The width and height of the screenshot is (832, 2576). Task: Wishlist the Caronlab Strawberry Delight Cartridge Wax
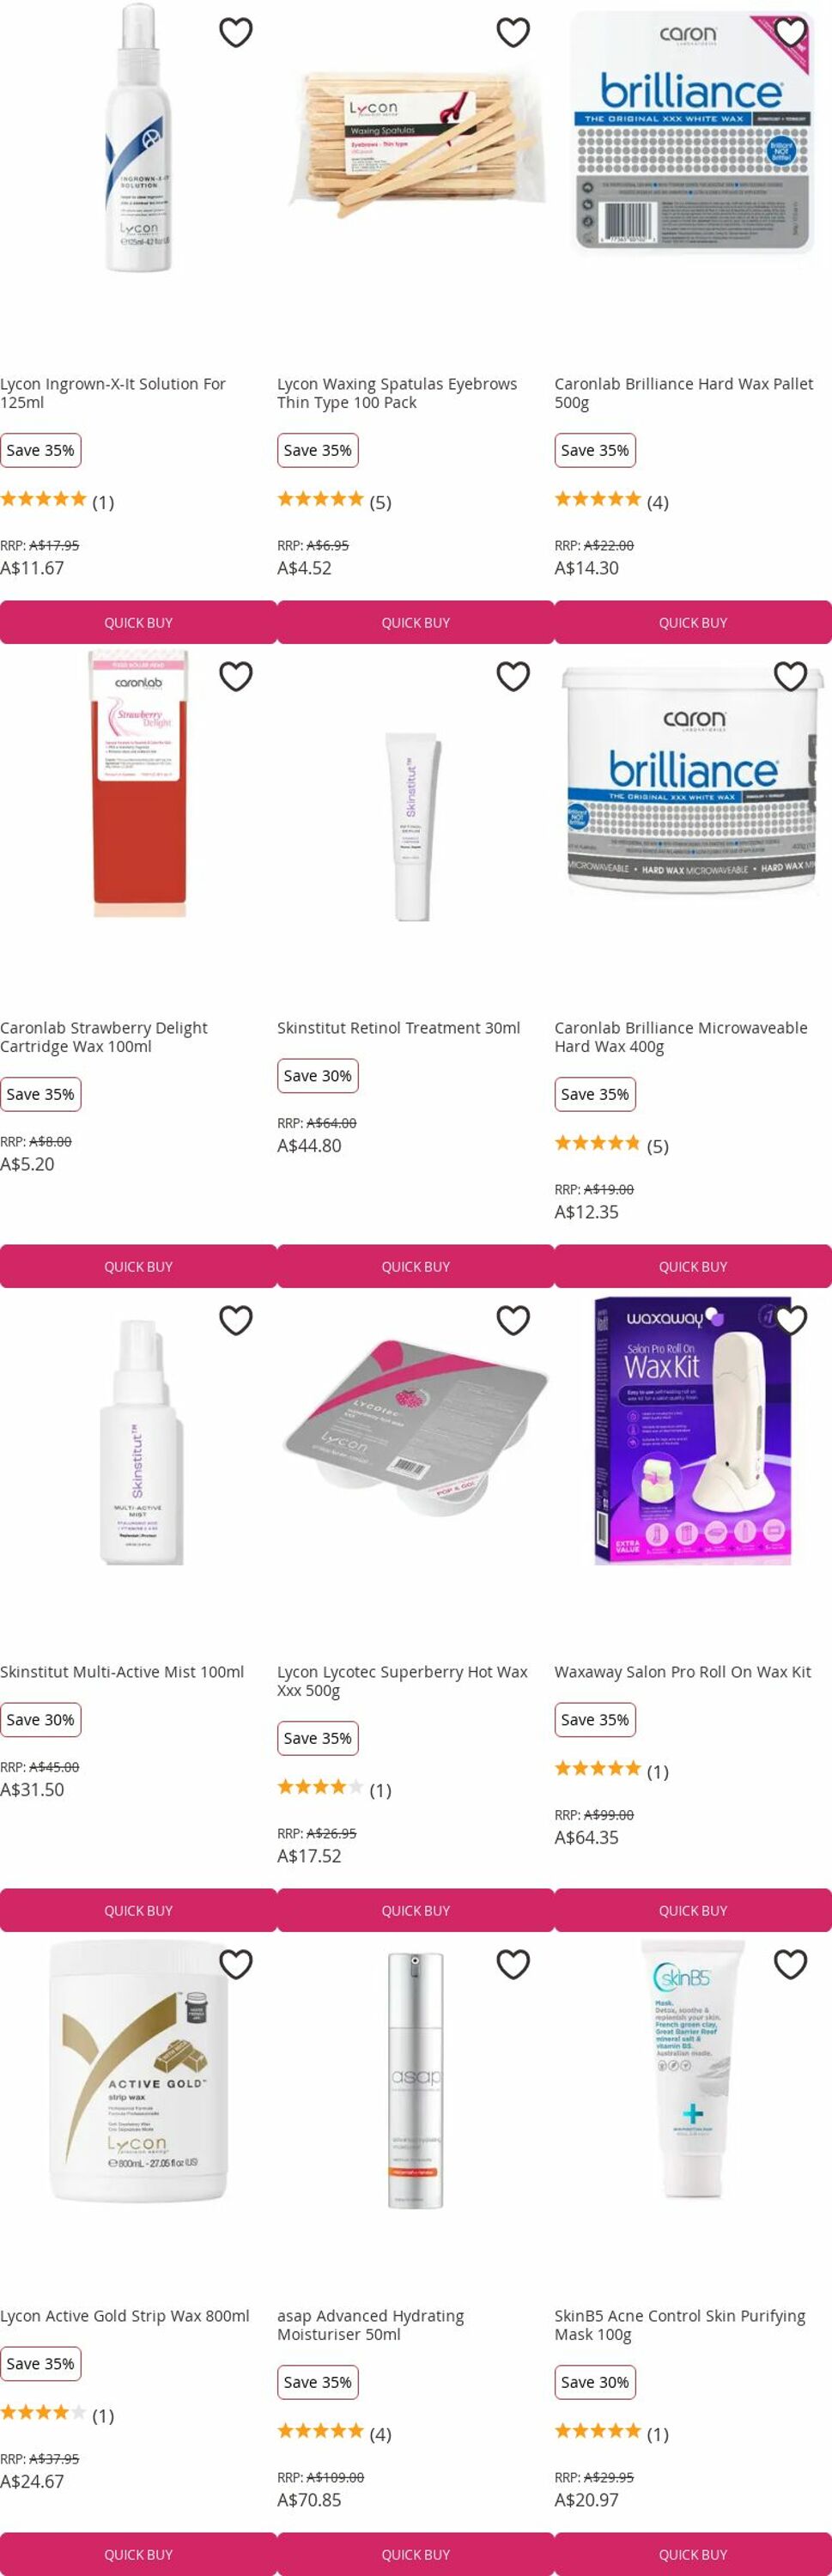236,677
